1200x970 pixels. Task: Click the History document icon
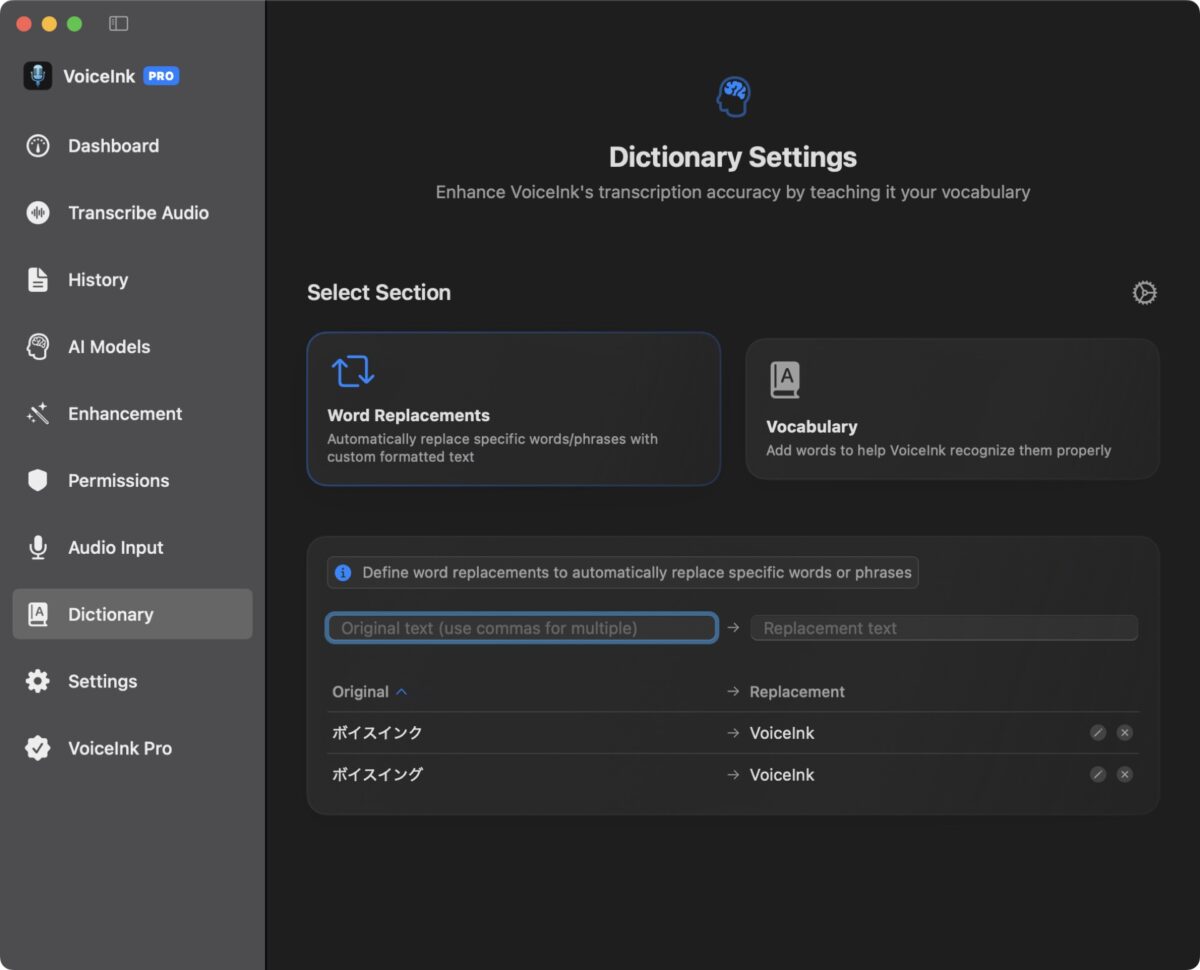pyautogui.click(x=38, y=280)
